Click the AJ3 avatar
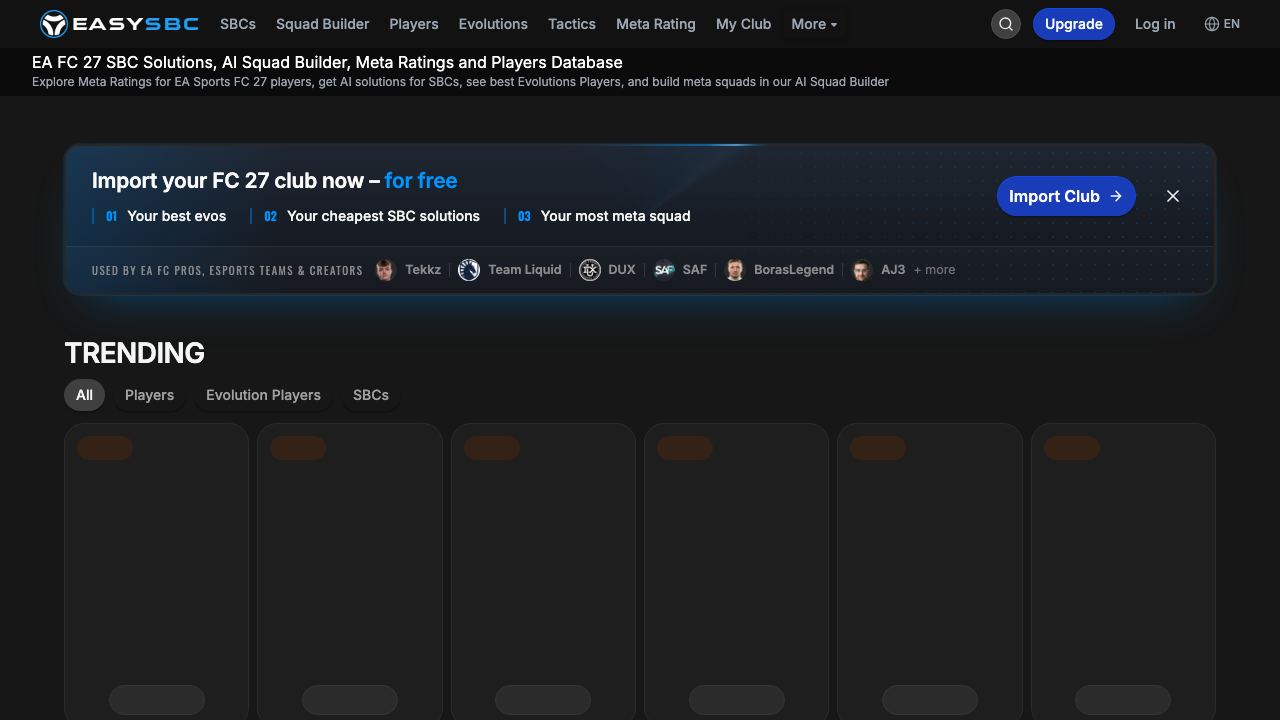Screen dimensions: 1280x720 pos(862,270)
